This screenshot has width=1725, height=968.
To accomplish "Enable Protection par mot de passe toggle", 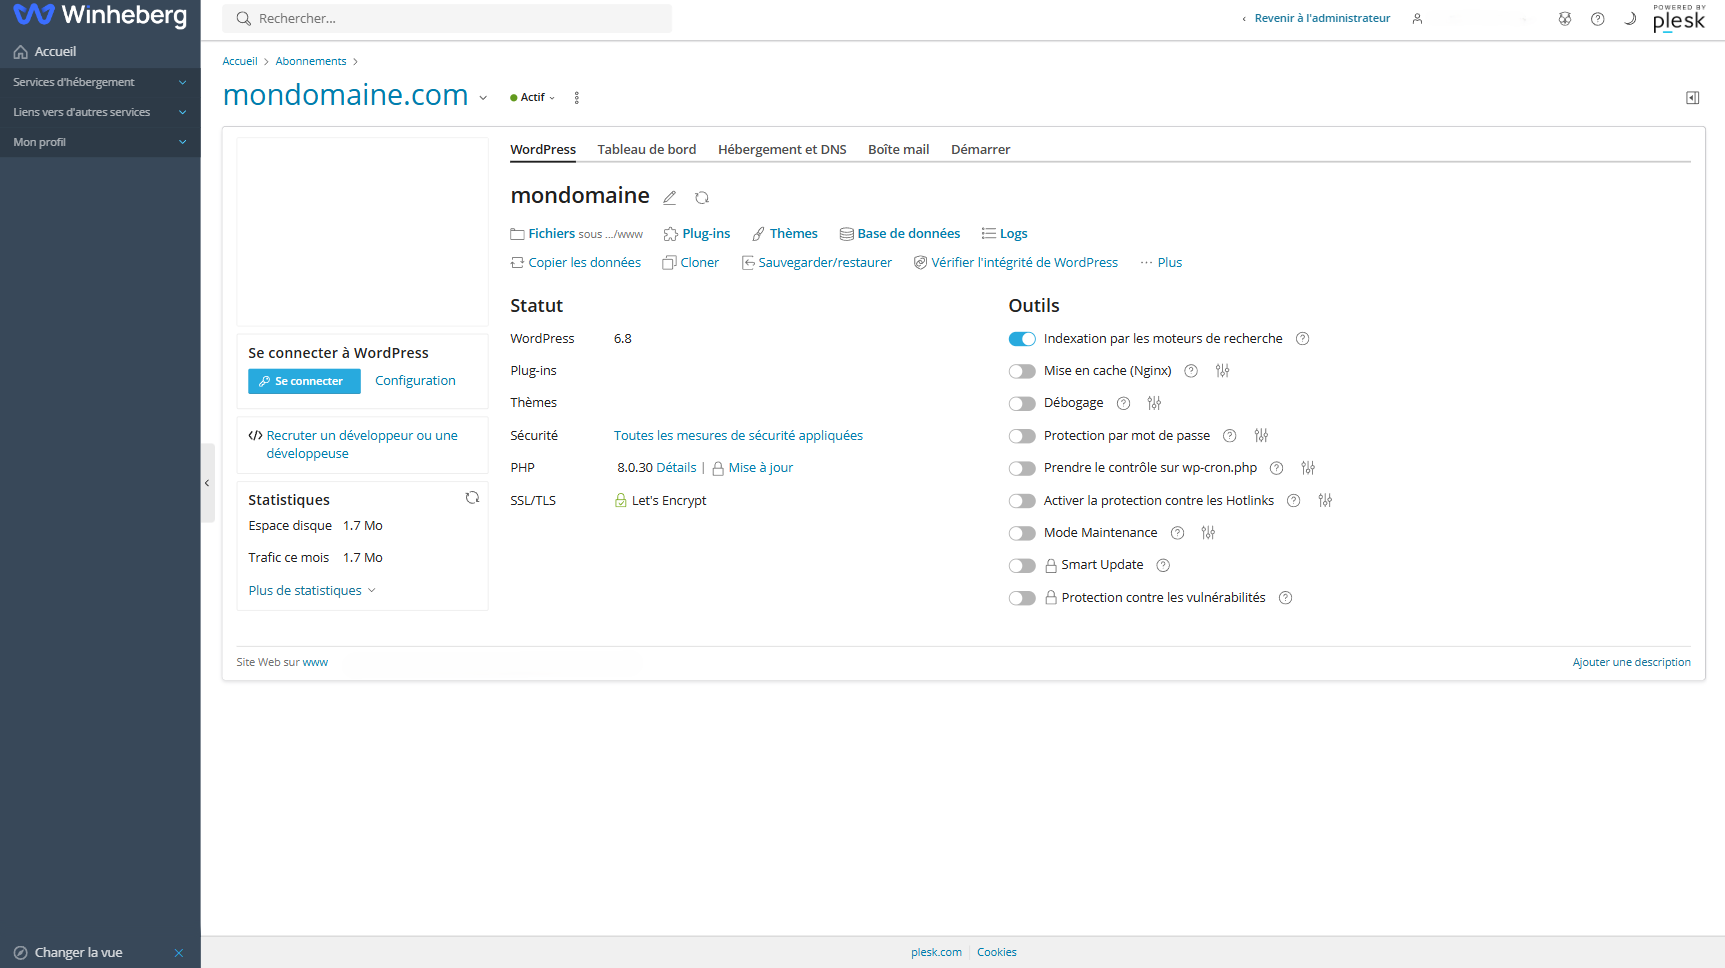I will click(1022, 436).
